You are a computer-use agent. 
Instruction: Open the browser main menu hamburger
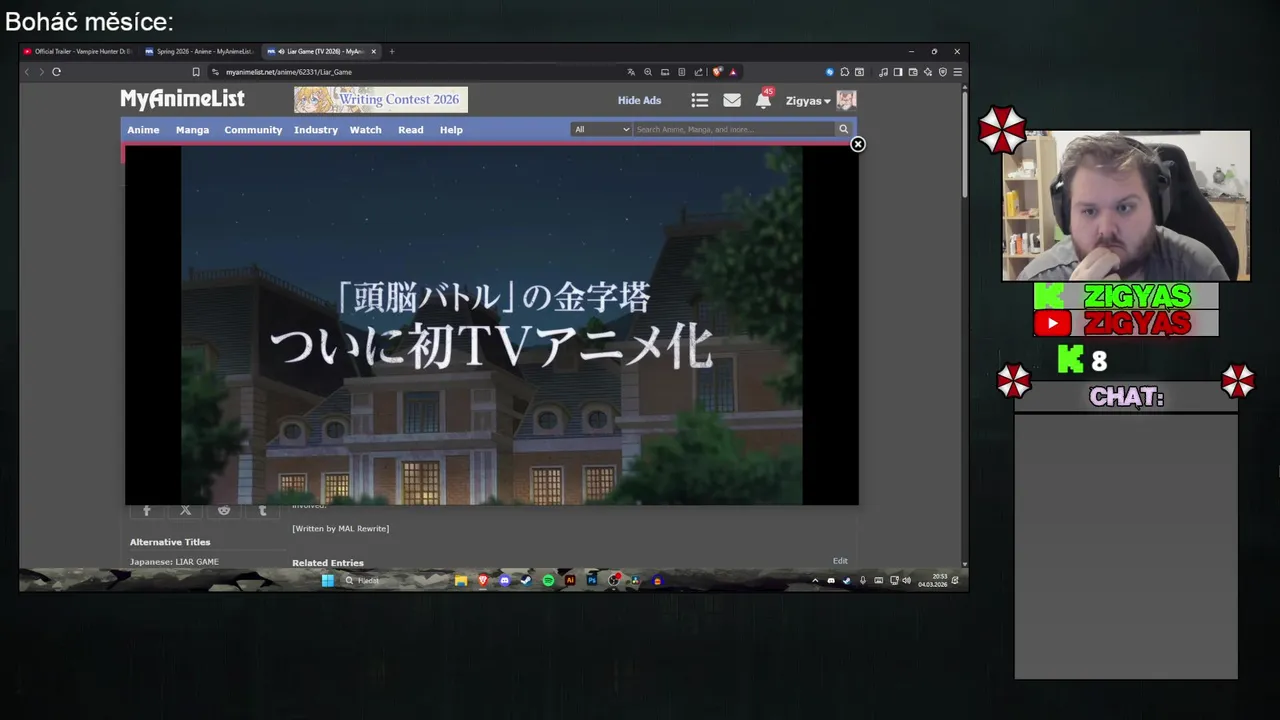tap(958, 72)
